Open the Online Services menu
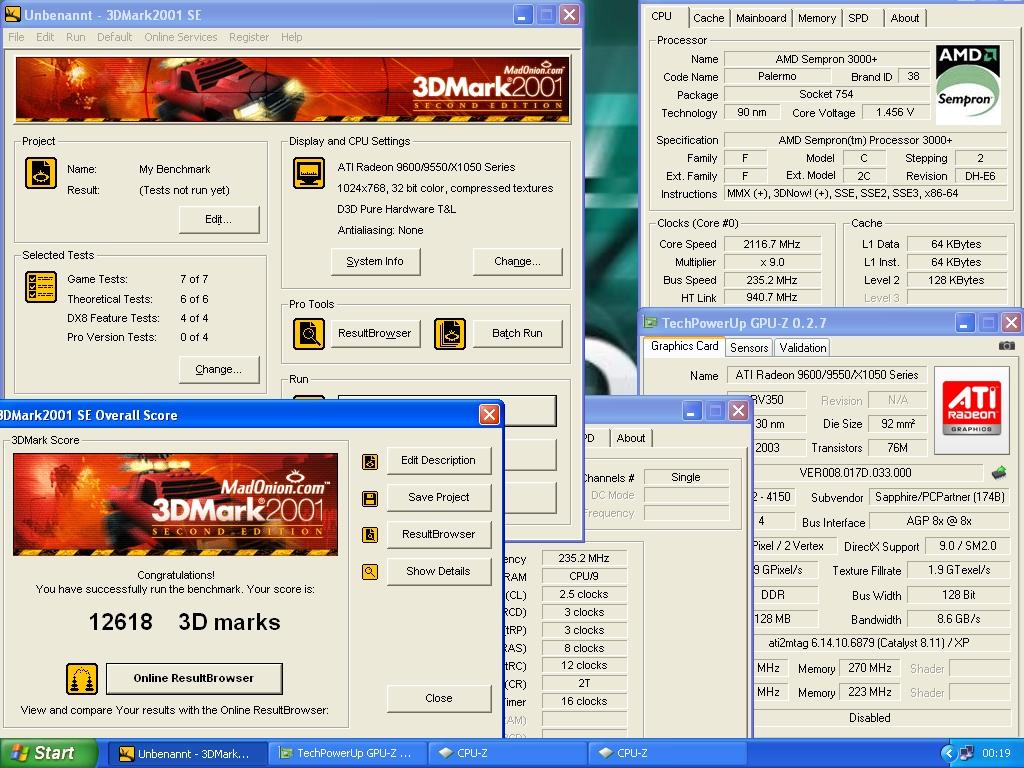This screenshot has height=768, width=1024. point(181,37)
